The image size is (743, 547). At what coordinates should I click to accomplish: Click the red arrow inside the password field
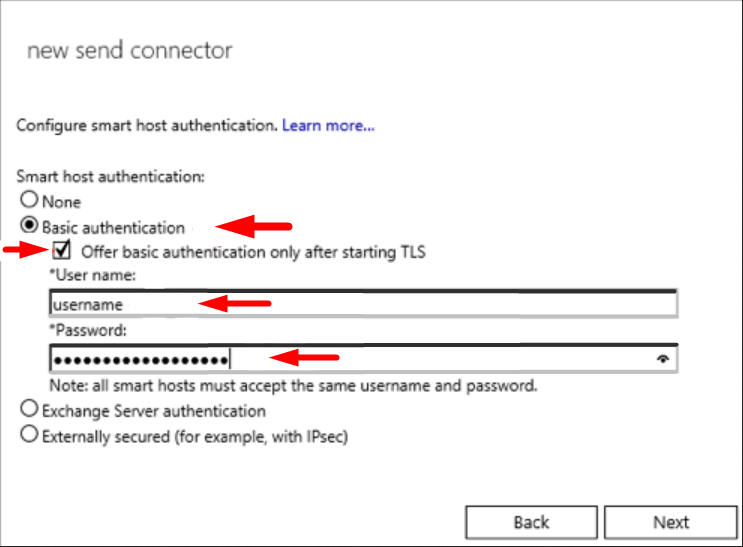[x=304, y=357]
